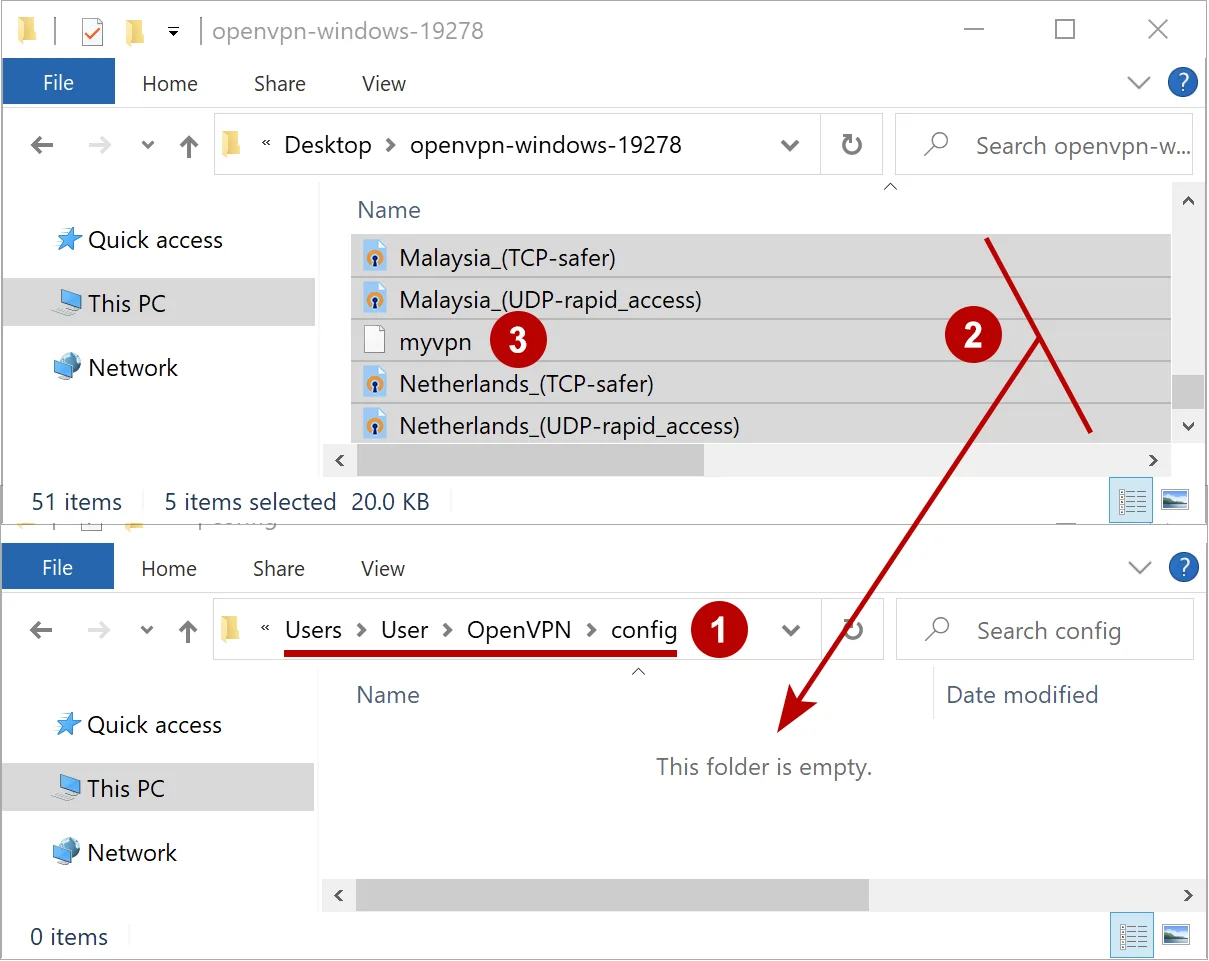
Task: Navigate up to the parent folder
Action: pos(188,145)
